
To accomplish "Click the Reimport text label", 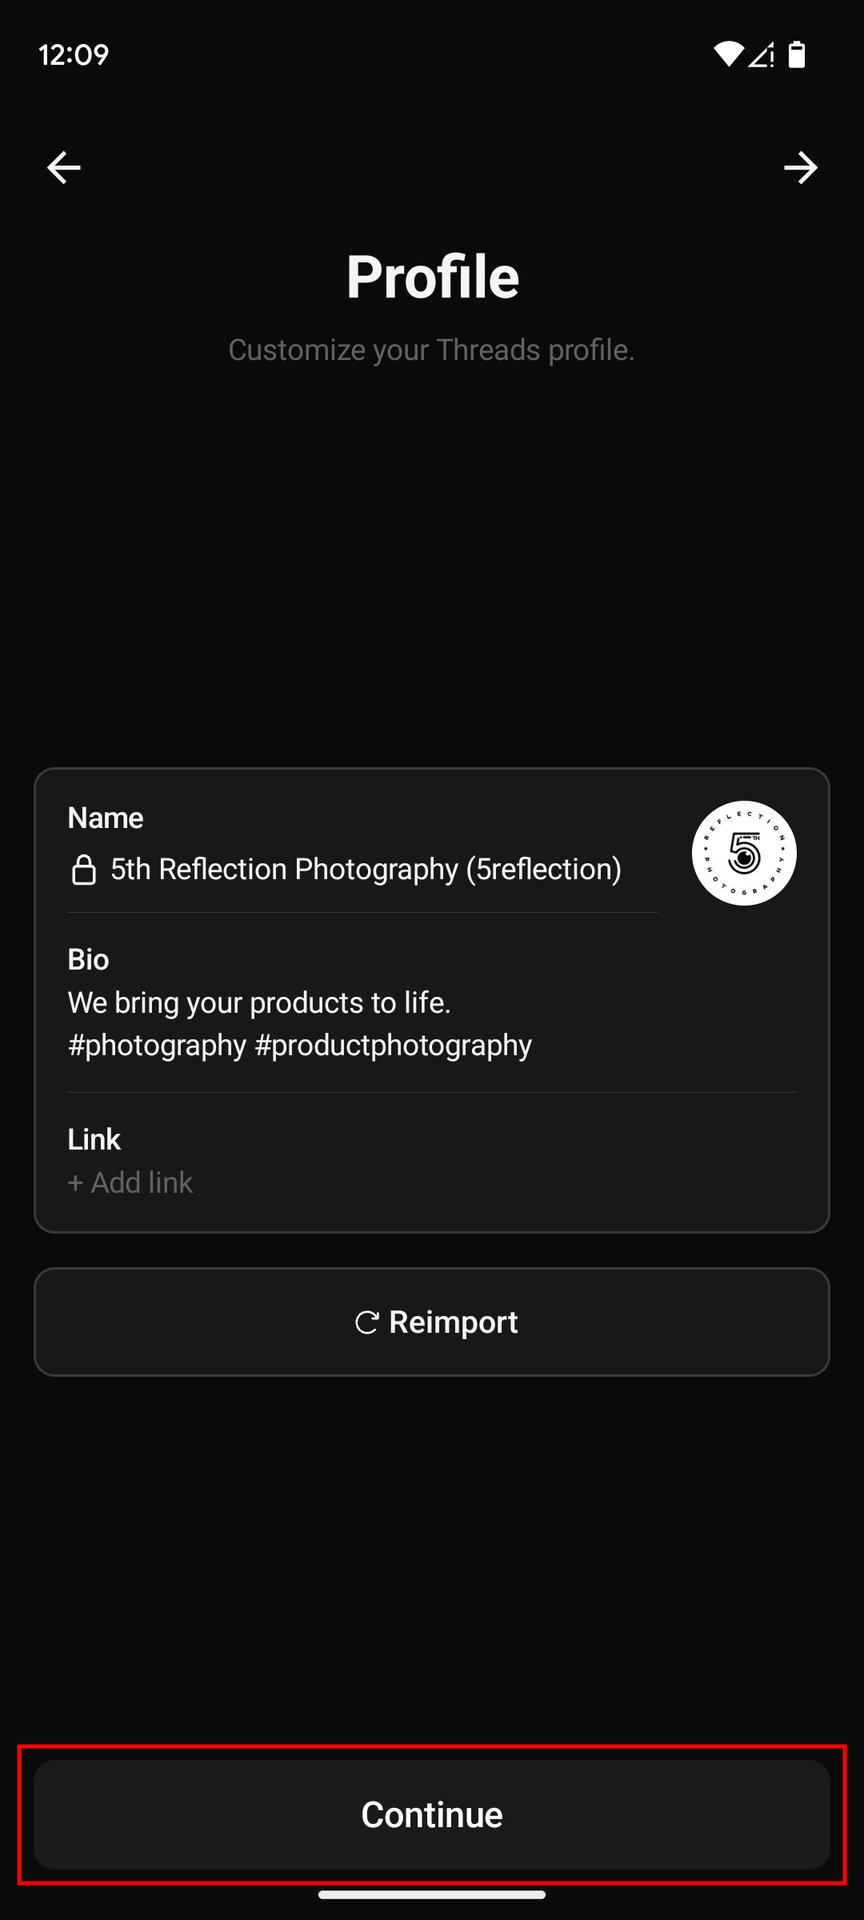I will (453, 1322).
